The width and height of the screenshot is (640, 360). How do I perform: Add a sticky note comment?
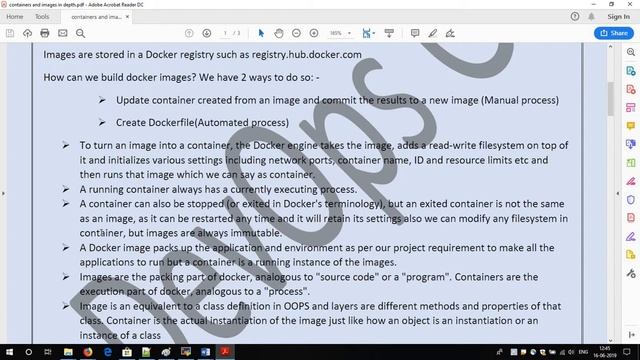[x=415, y=33]
